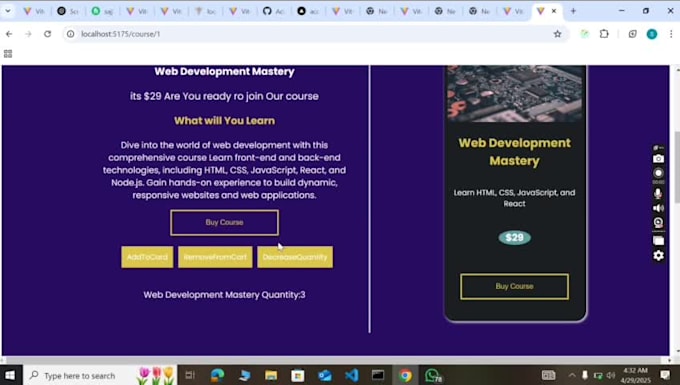Image resolution: width=680 pixels, height=385 pixels.
Task: Click the colorful extension icon beside the star
Action: [585, 34]
